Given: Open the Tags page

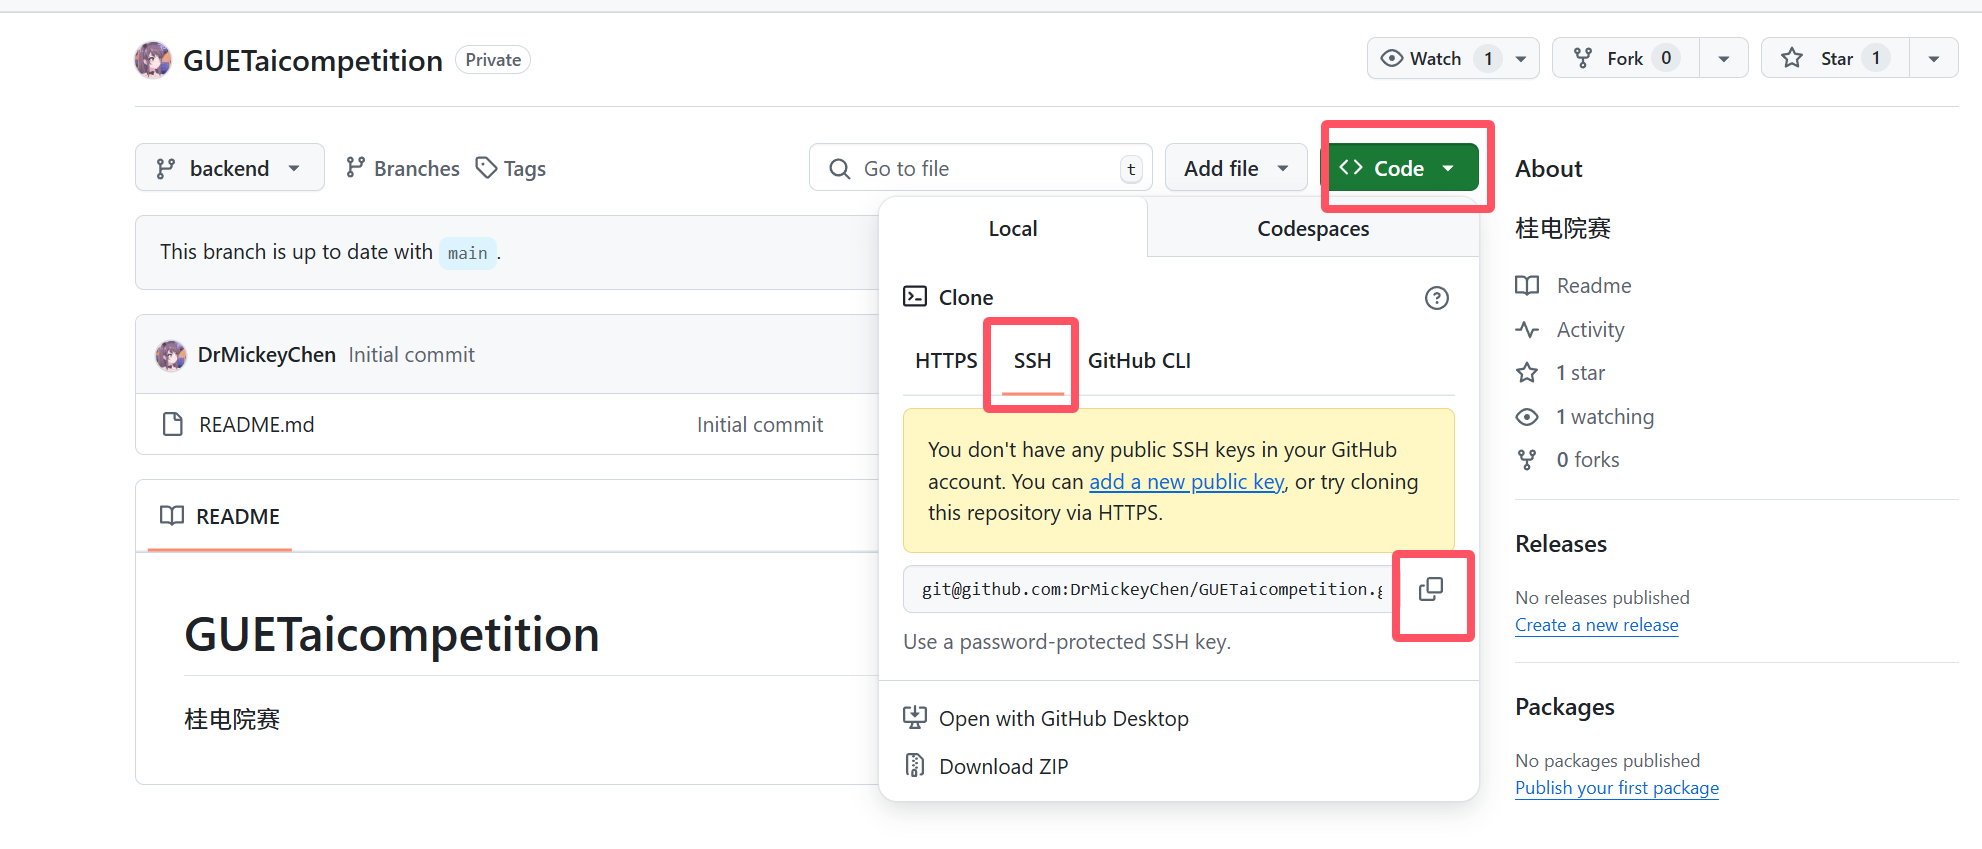Looking at the screenshot, I should tap(511, 168).
